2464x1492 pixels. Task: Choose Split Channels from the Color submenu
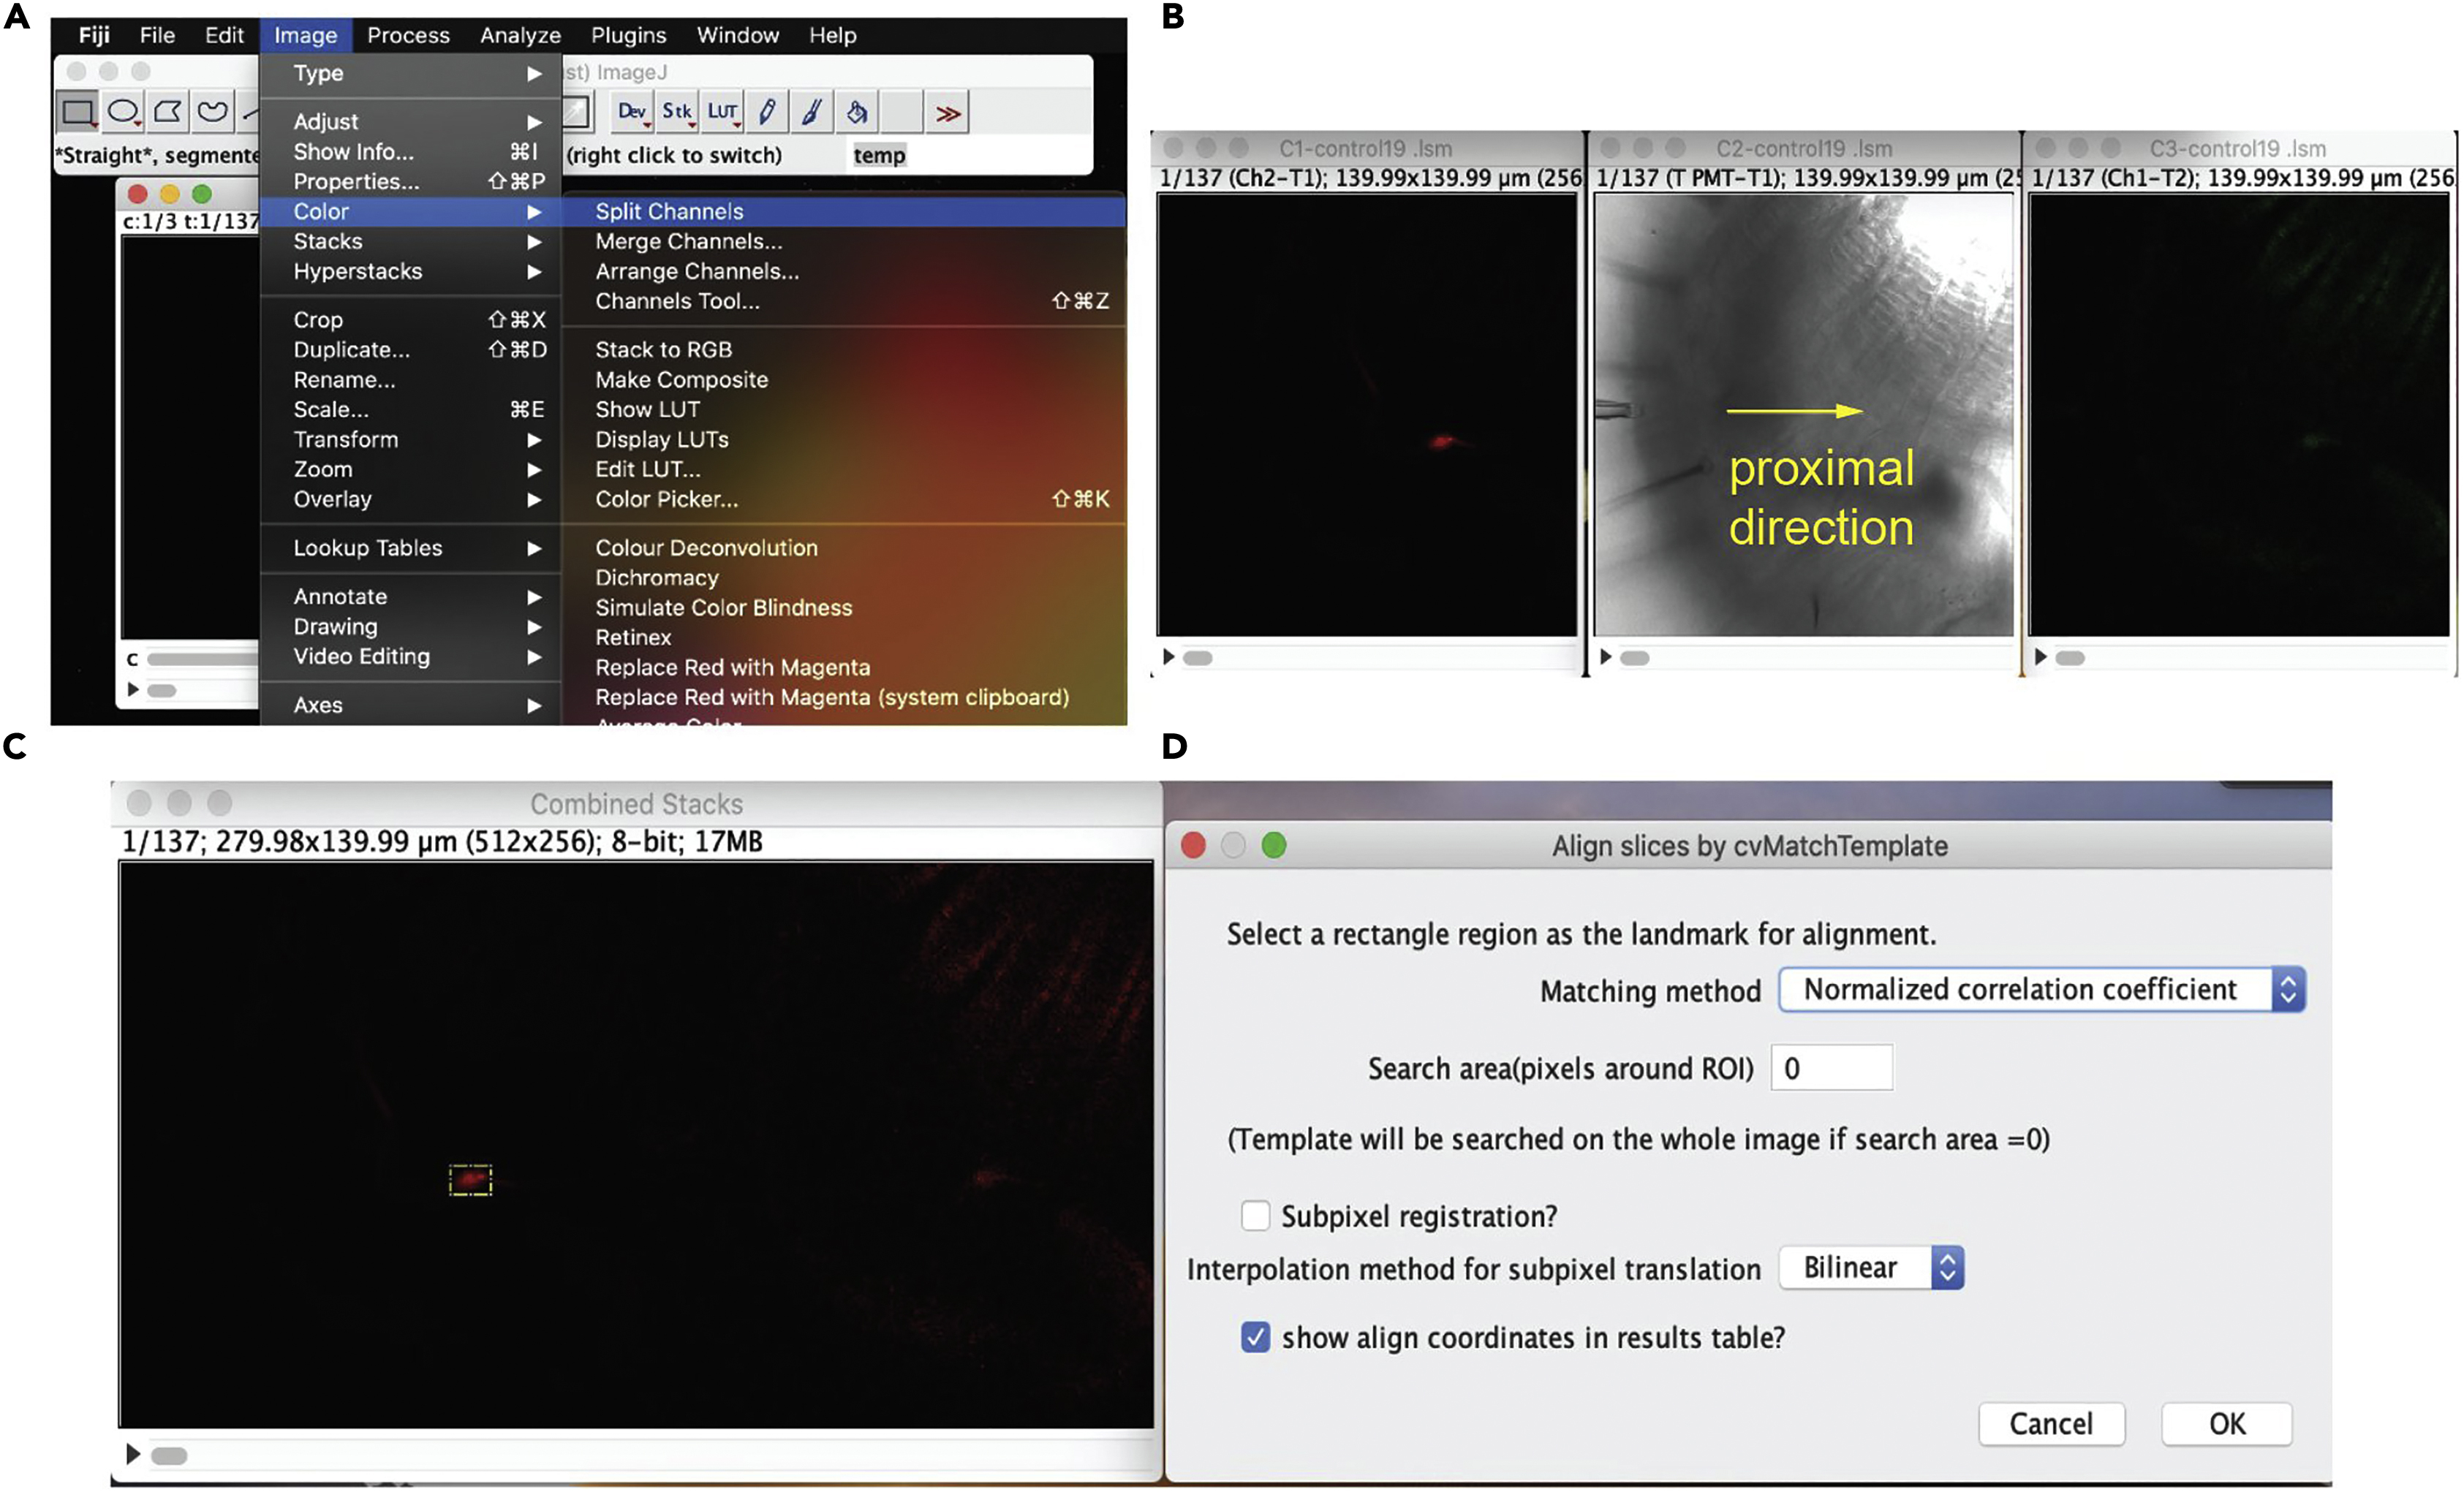(668, 211)
